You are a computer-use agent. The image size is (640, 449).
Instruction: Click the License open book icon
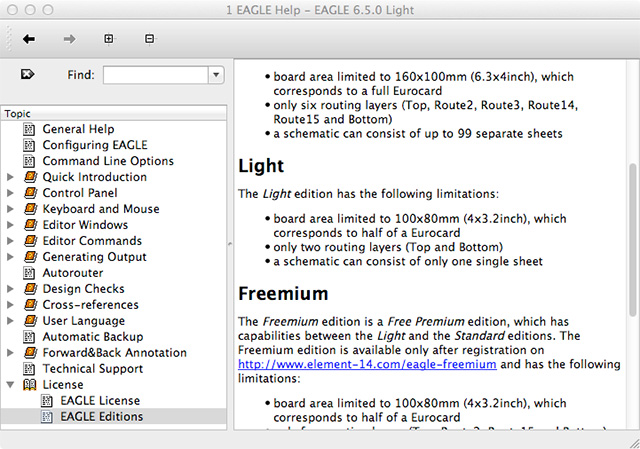(x=29, y=385)
